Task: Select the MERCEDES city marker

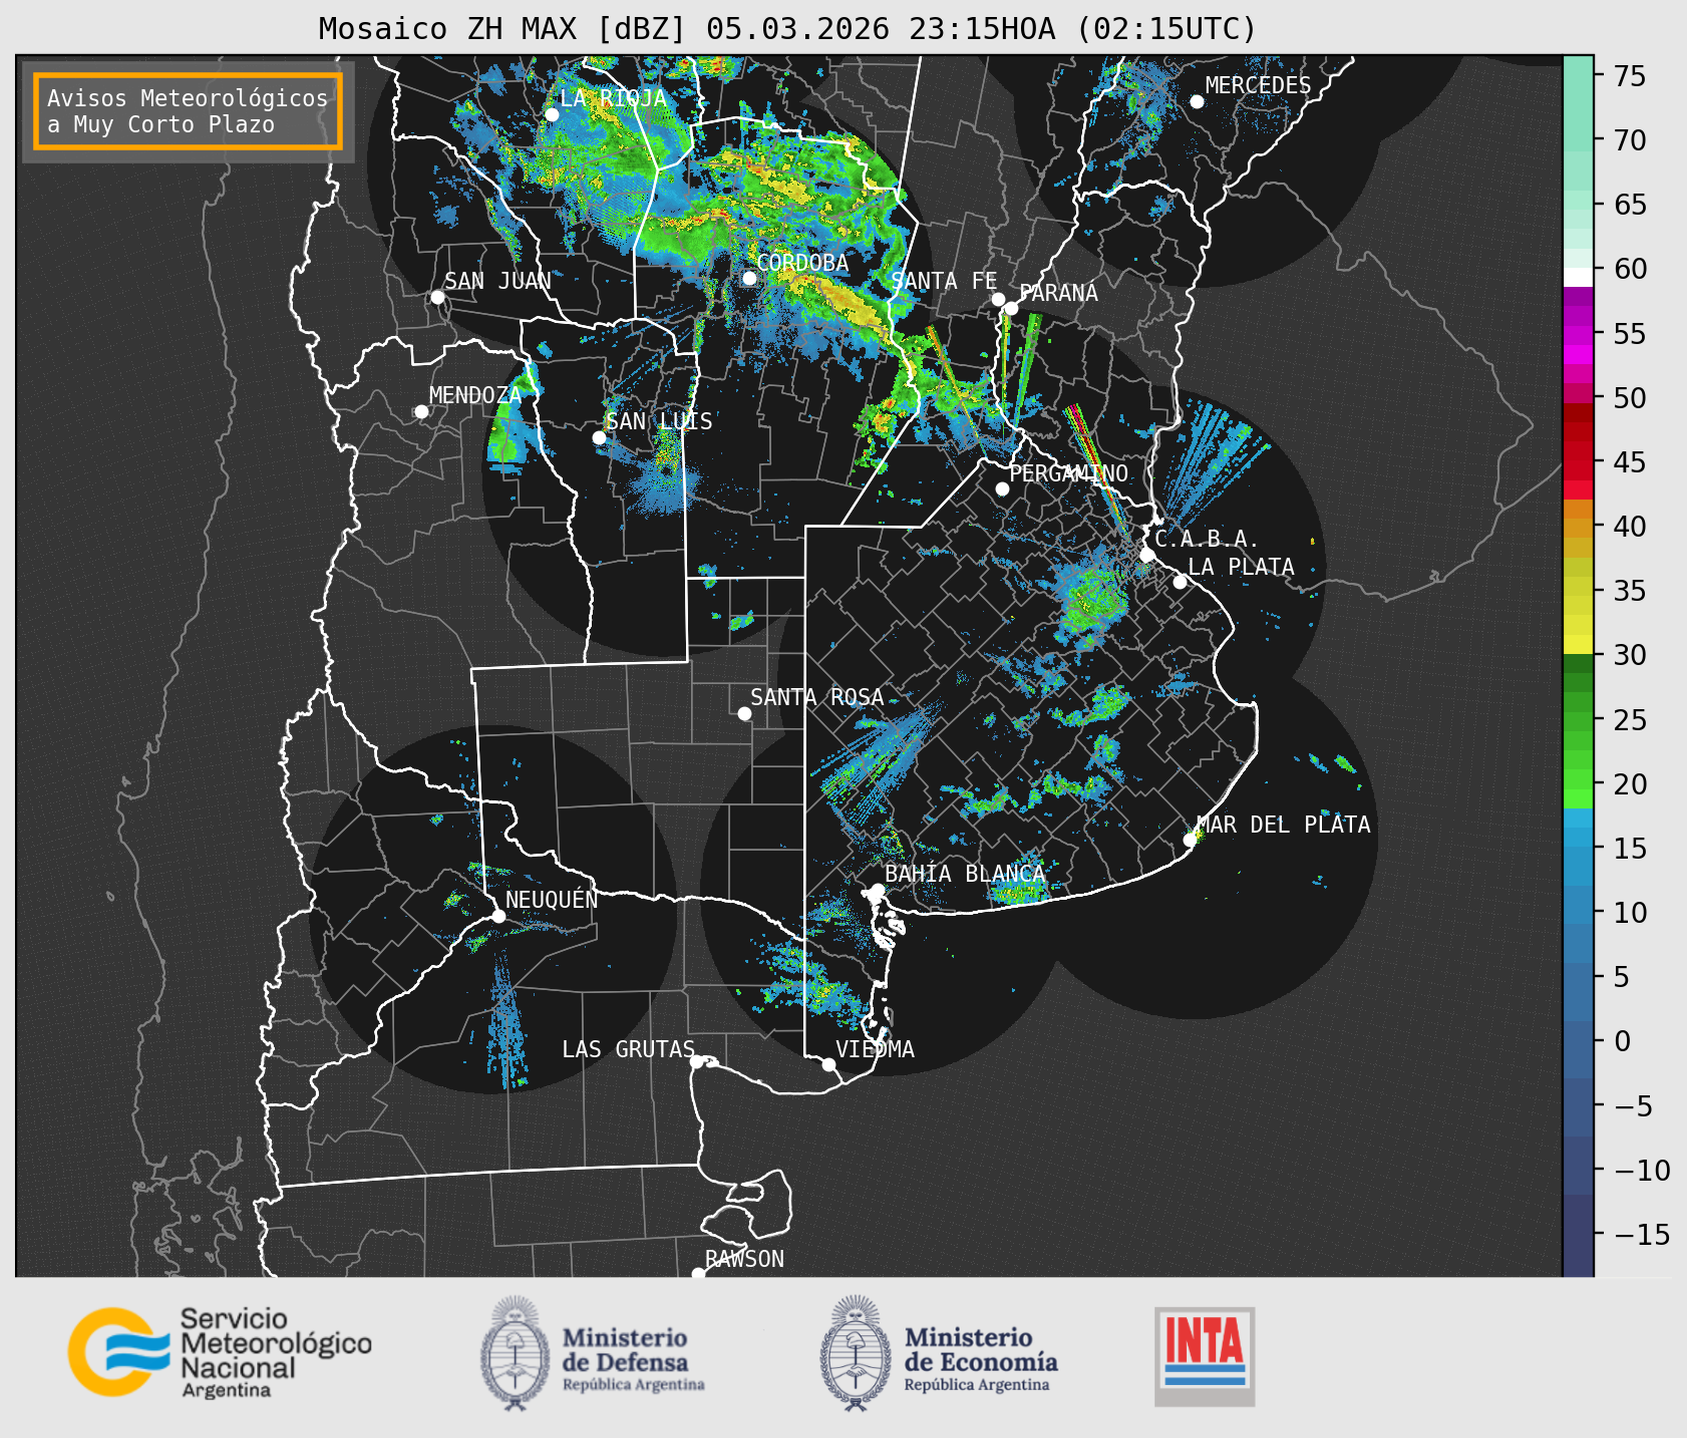Action: tap(1196, 102)
